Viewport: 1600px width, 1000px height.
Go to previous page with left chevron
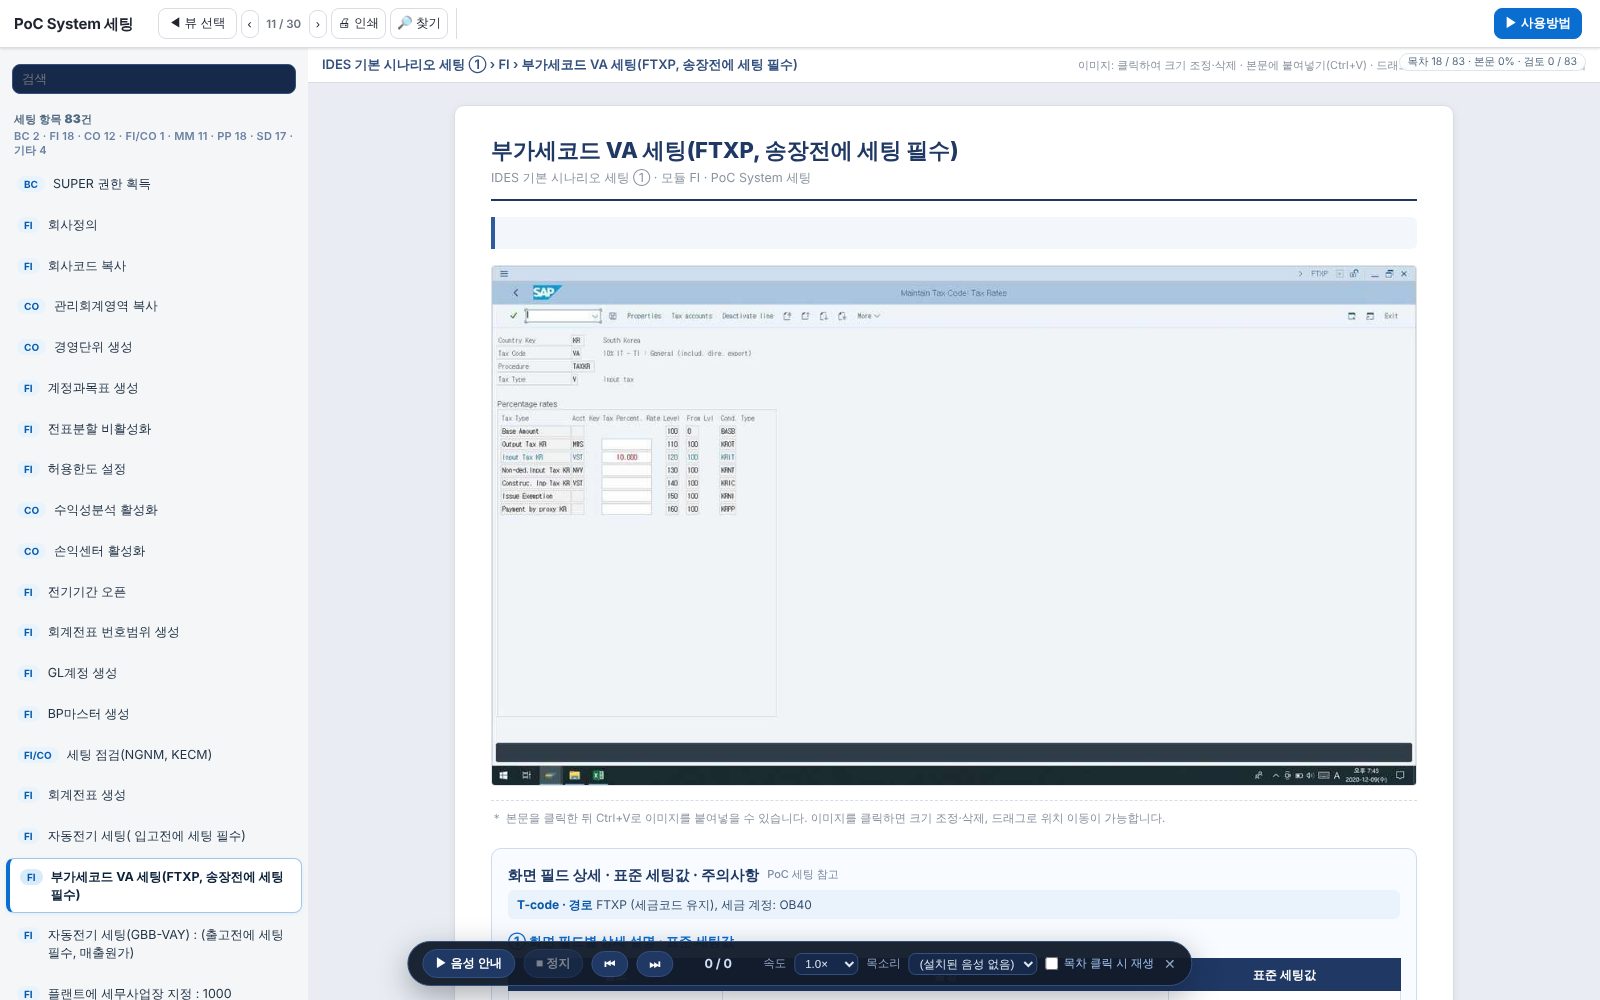[x=250, y=23]
